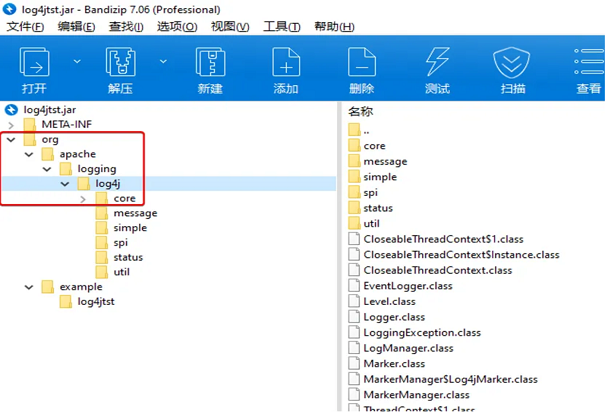Click the View (查看) toolbar icon
This screenshot has height=412, width=606.
(589, 66)
